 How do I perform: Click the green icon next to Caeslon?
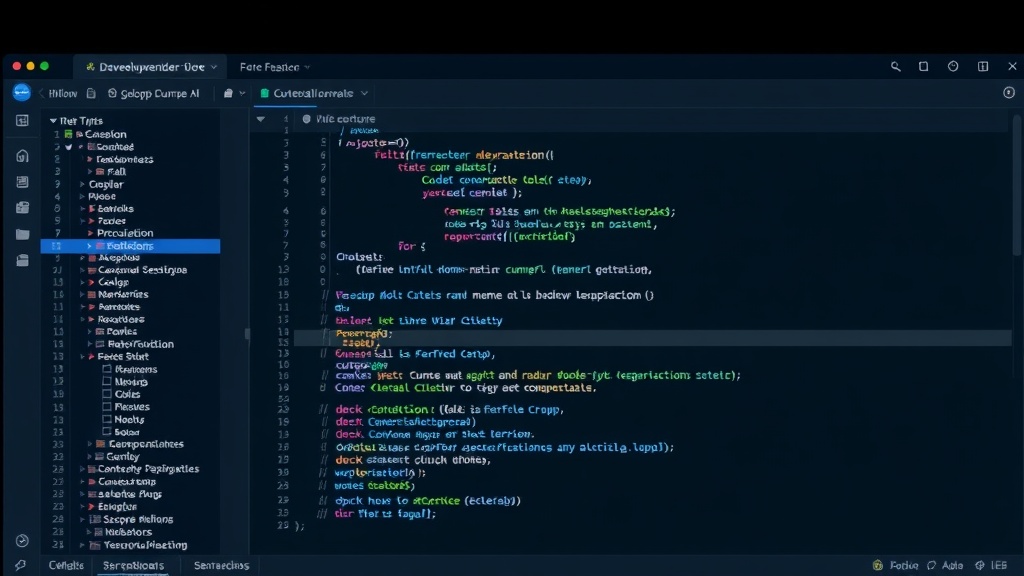click(x=69, y=134)
